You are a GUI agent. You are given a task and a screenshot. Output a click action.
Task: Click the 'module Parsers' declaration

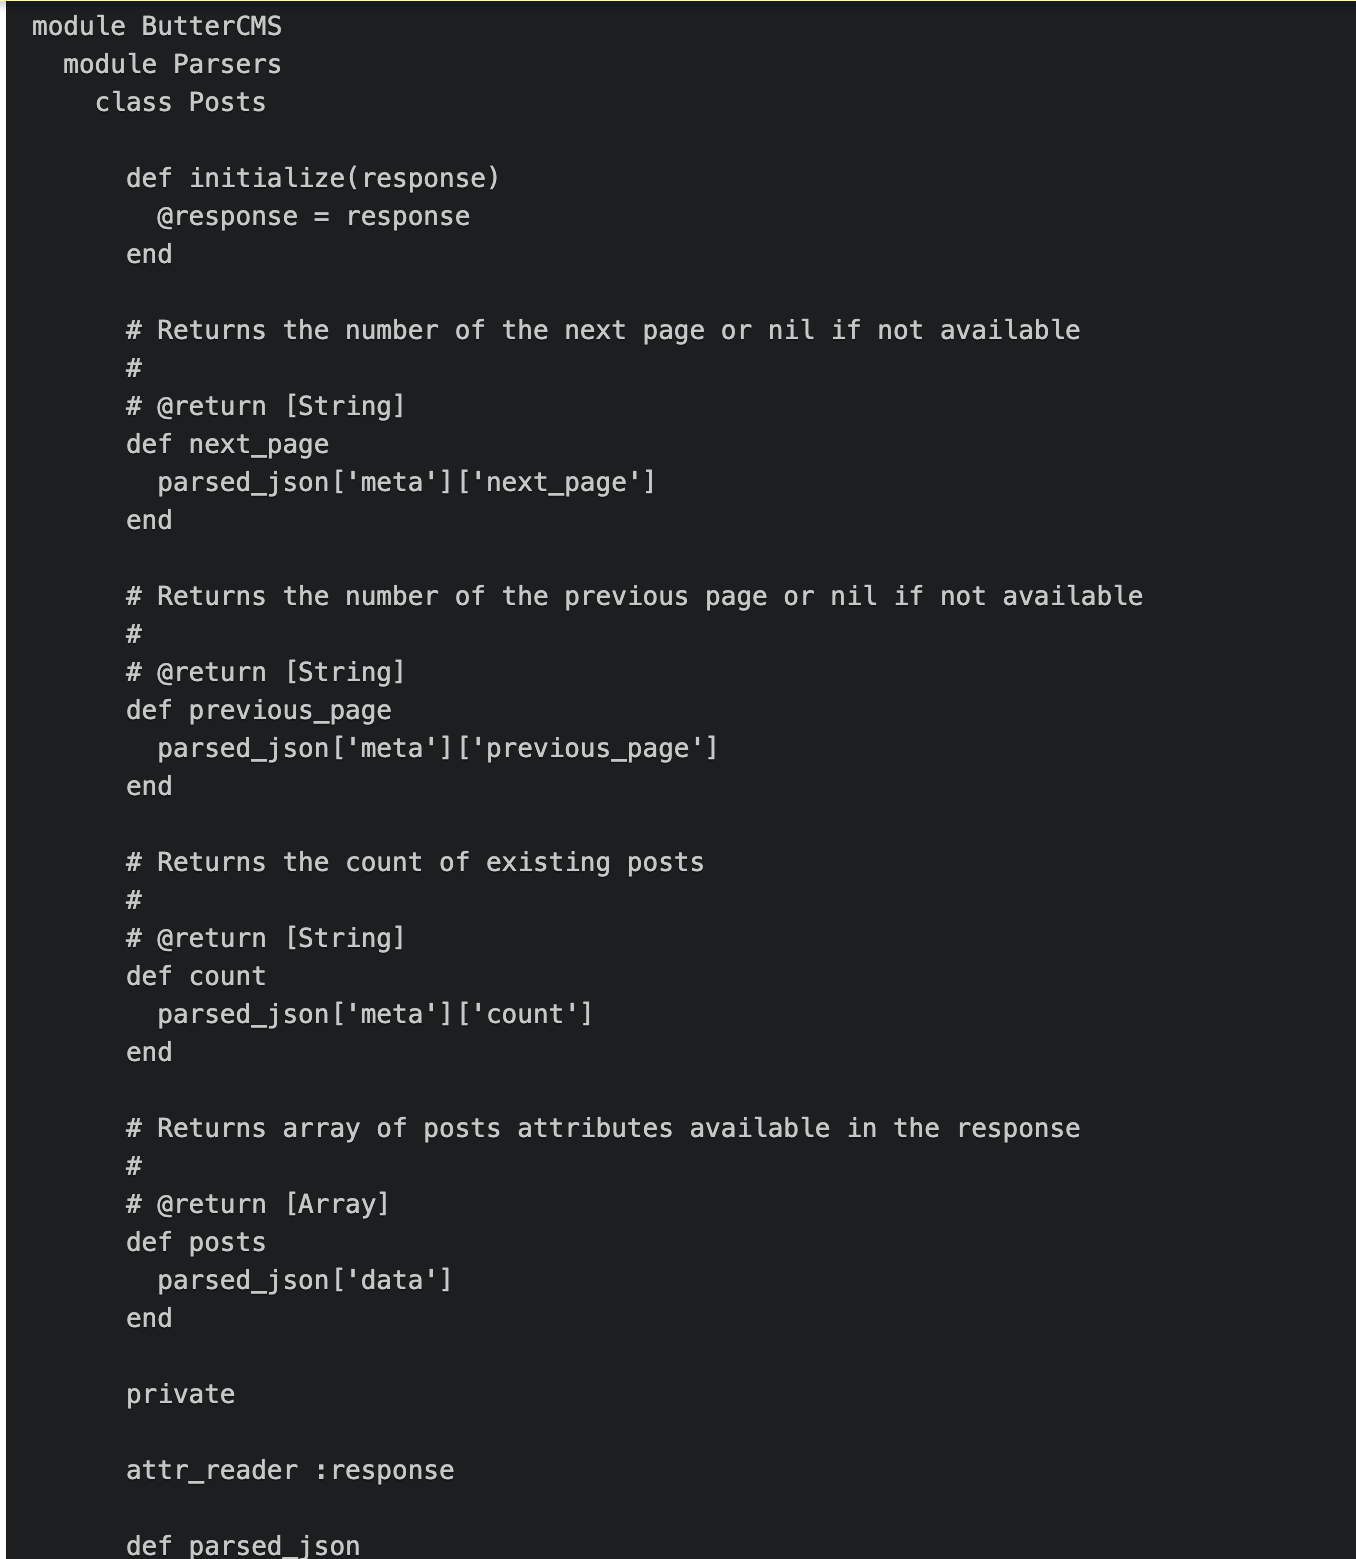172,64
